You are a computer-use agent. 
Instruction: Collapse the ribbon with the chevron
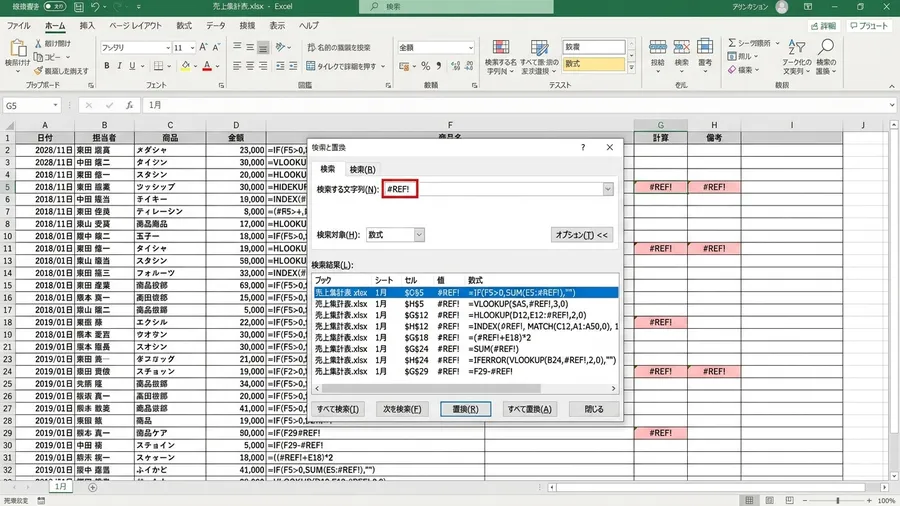tap(891, 85)
